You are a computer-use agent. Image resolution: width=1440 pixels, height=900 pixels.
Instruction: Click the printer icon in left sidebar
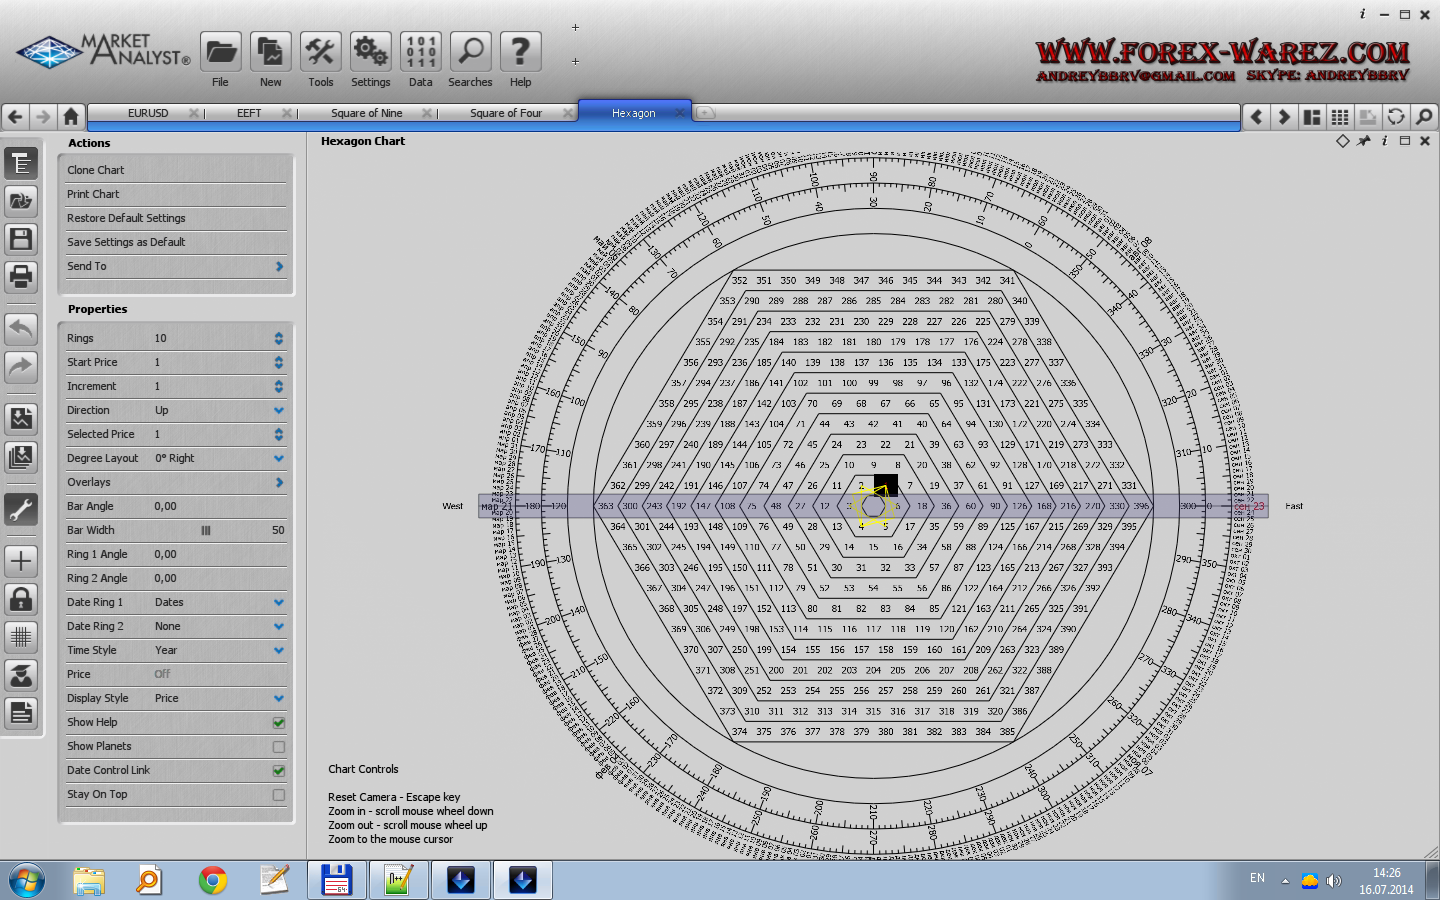21,276
